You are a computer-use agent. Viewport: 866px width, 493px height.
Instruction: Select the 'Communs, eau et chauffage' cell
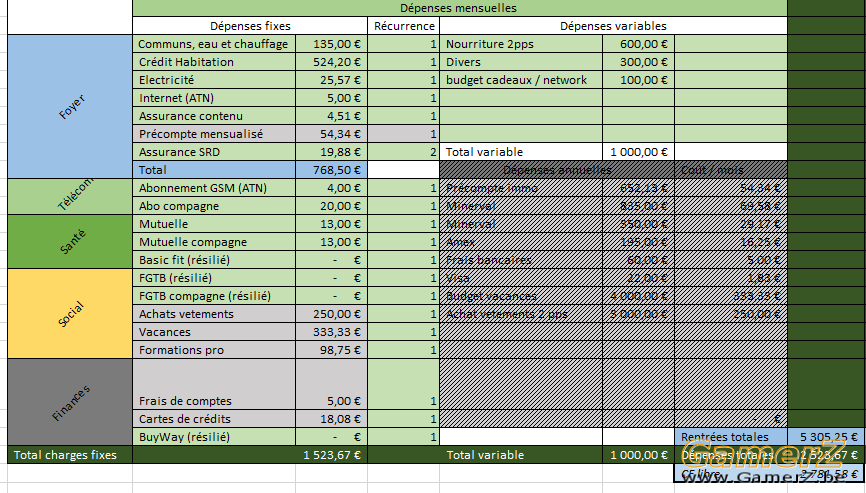(214, 44)
